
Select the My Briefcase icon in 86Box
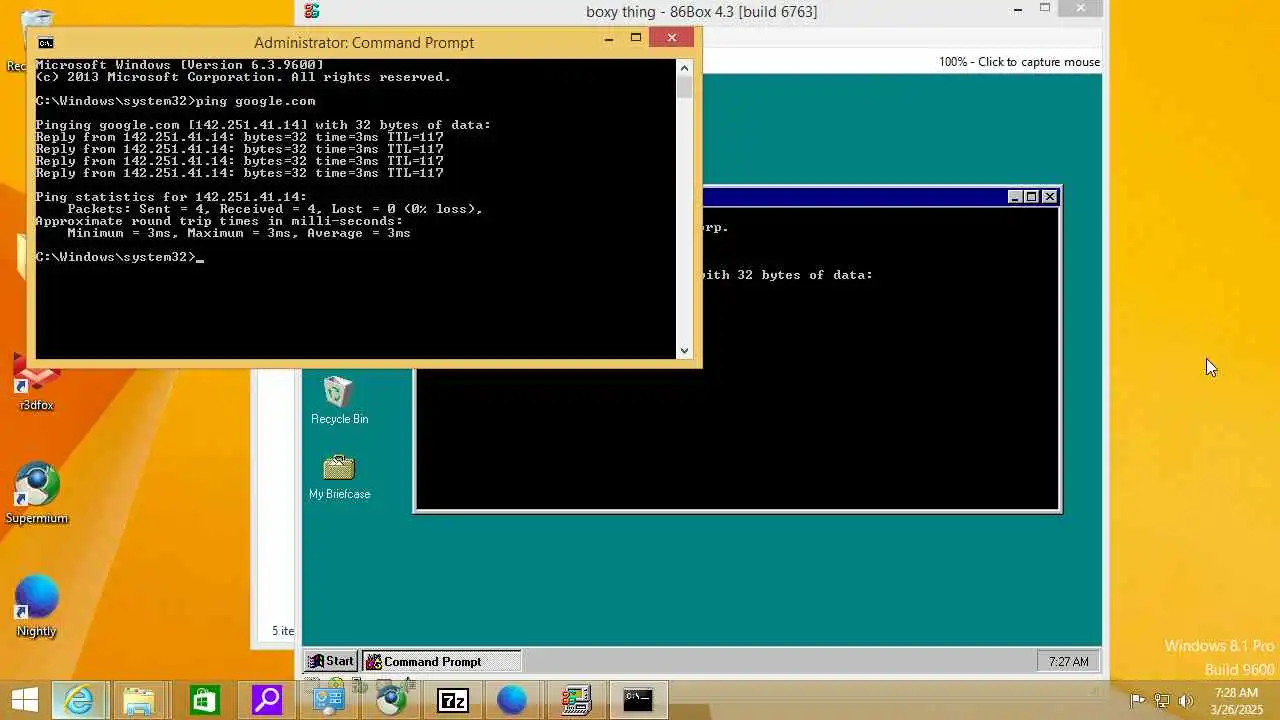[x=339, y=476]
